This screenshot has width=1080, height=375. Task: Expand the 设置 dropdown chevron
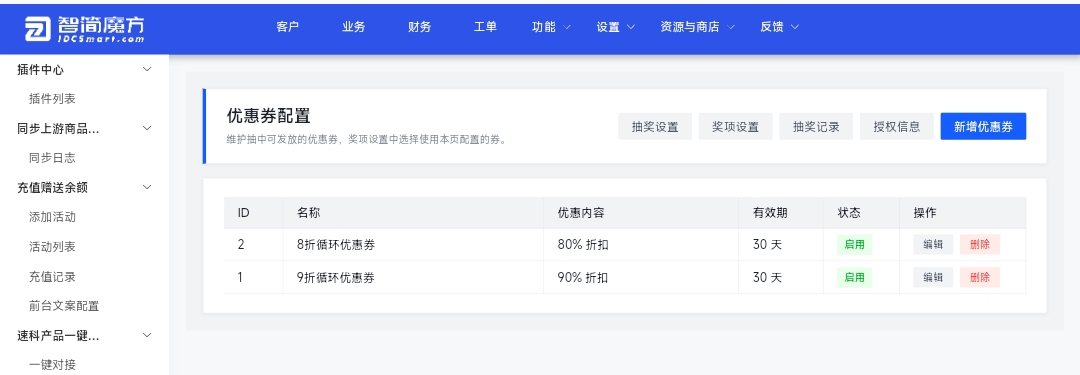point(631,27)
